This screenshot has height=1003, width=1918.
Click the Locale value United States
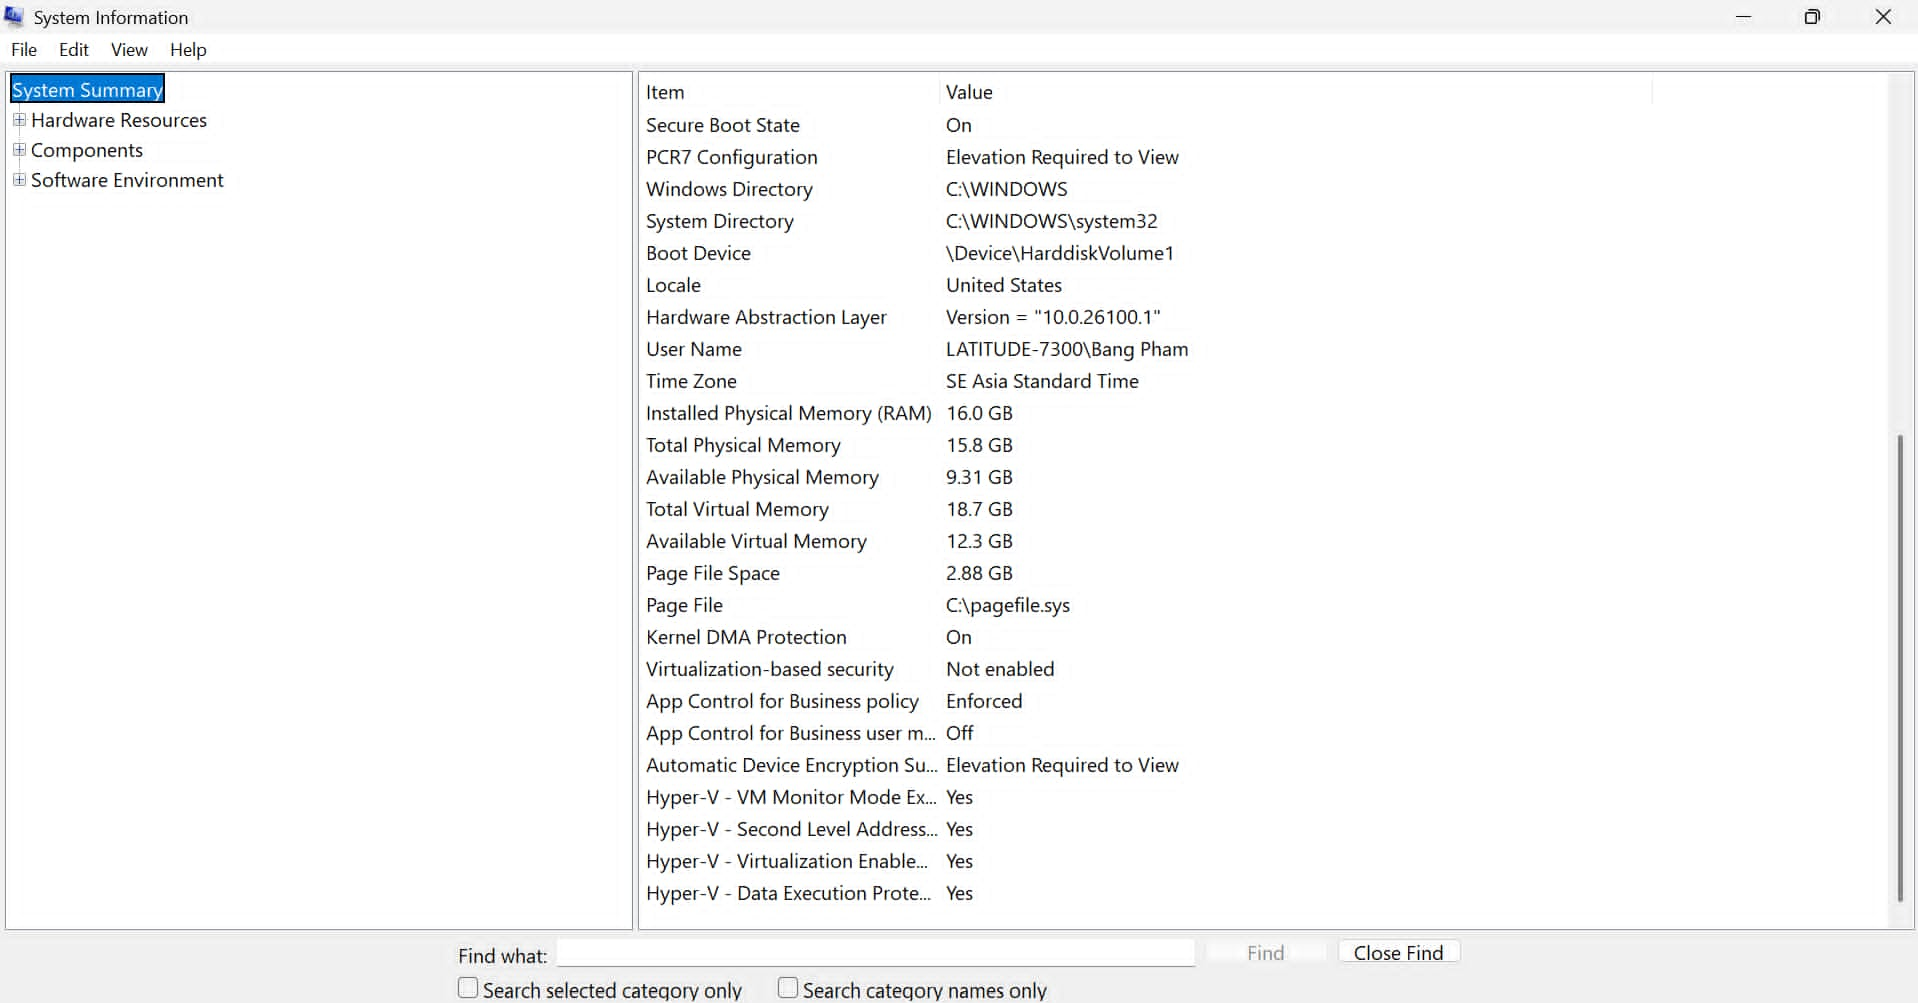(x=1004, y=285)
